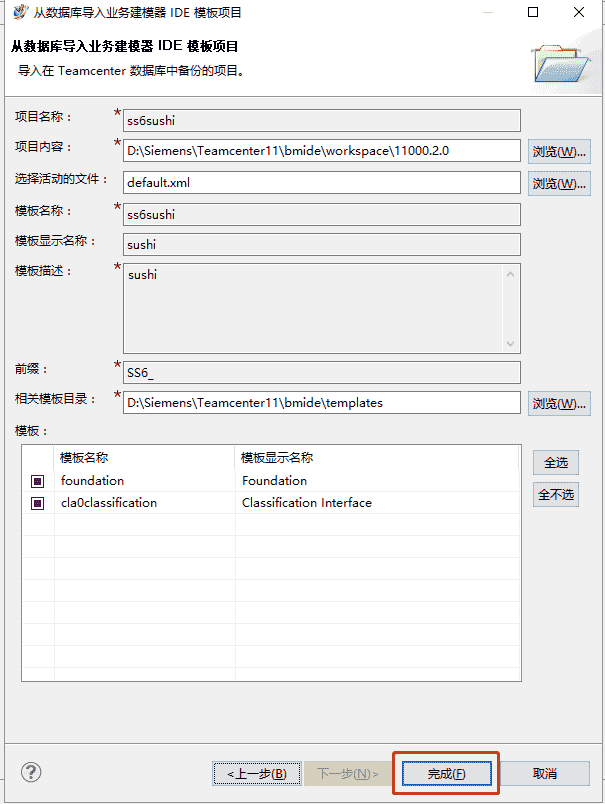Click the BMIDE app icon in title bar
Screen dimensions: 605x804
click(x=20, y=12)
